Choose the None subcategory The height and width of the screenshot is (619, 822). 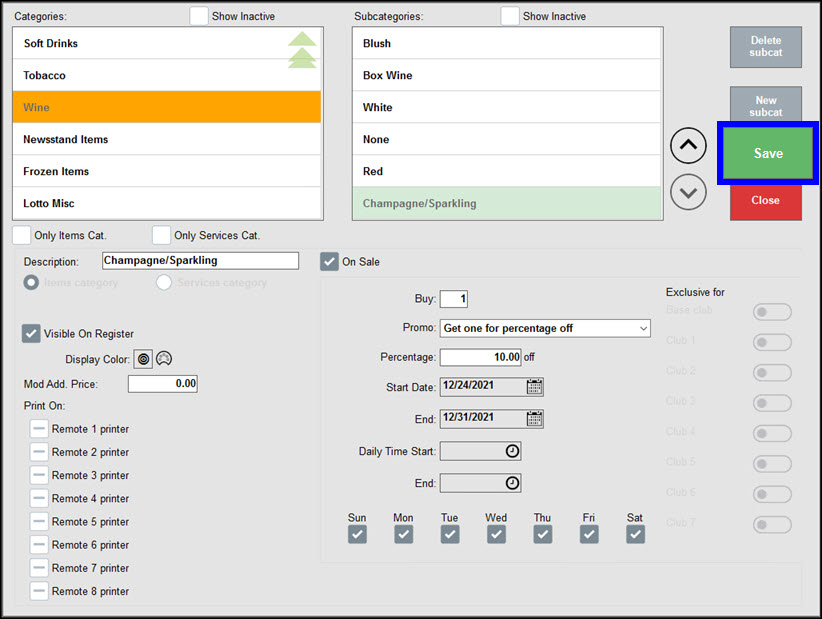[507, 139]
